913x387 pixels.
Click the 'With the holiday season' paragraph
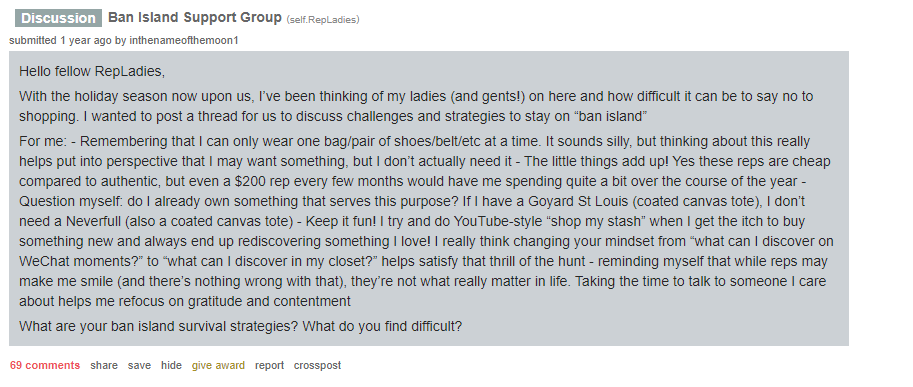click(416, 106)
